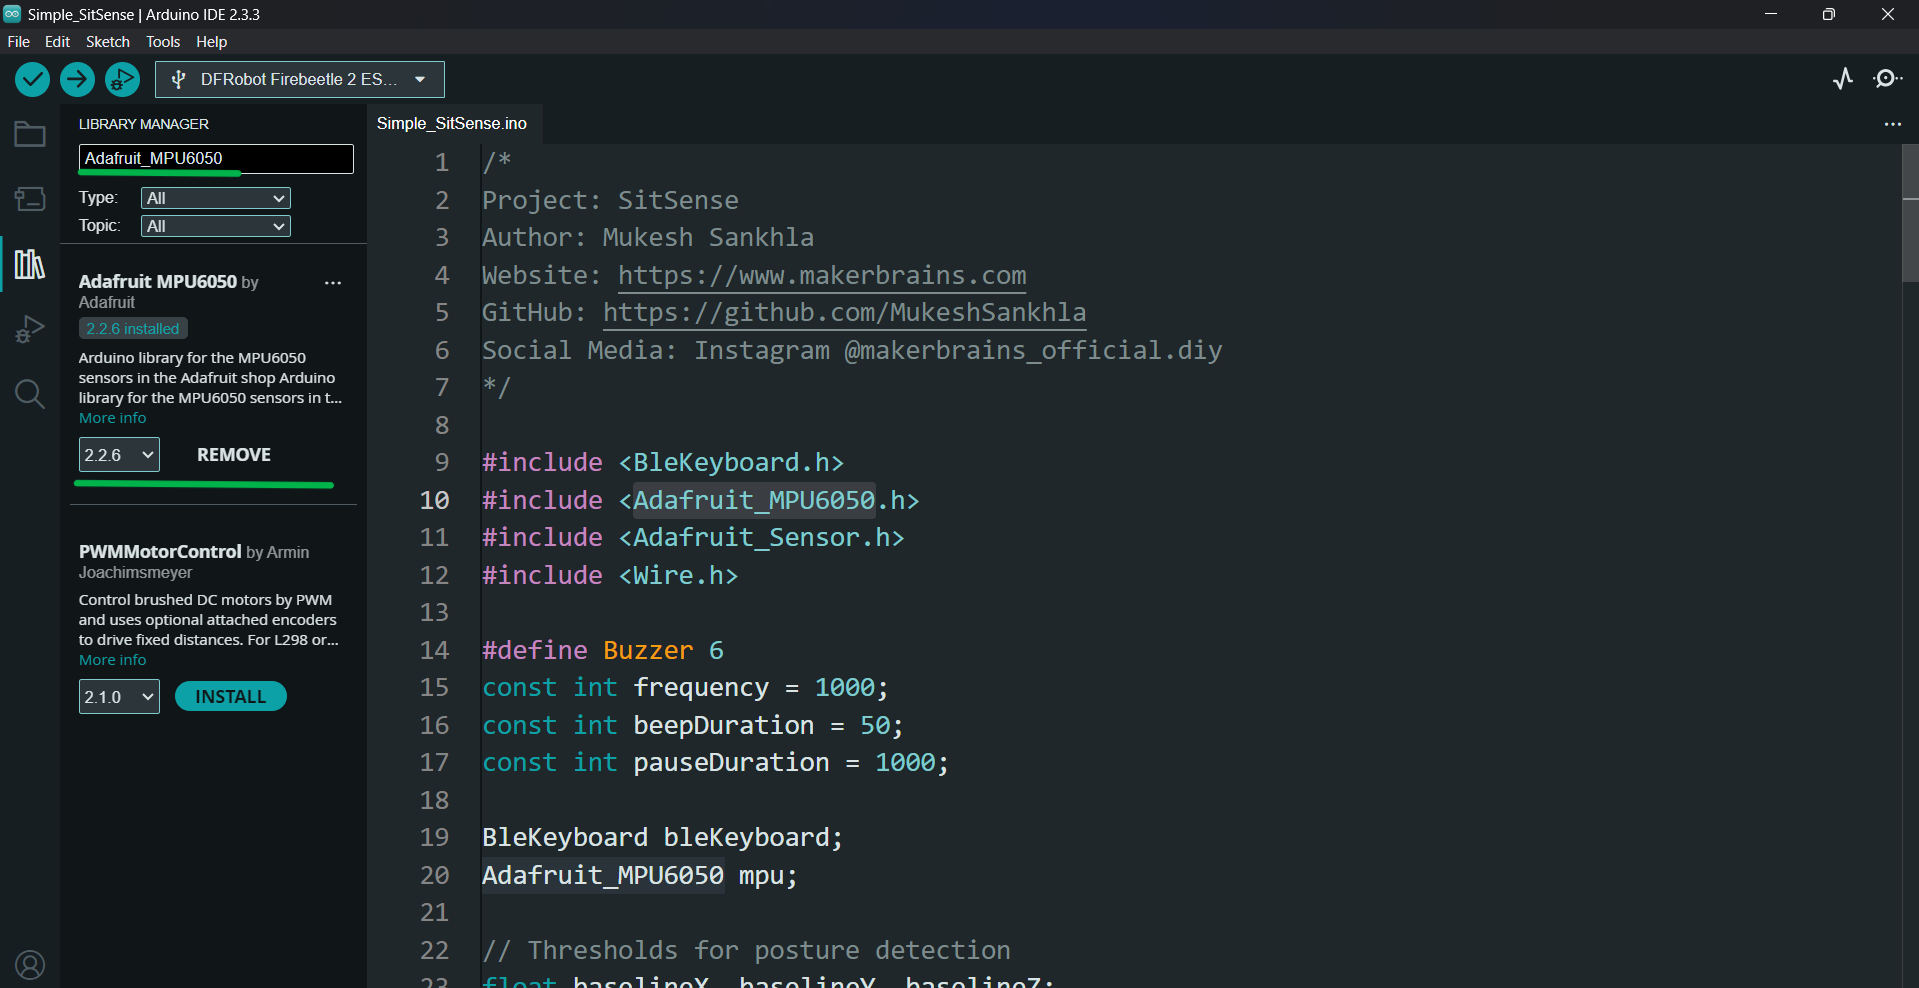Screen dimensions: 1919x988
Task: Click the beepDuration variable name
Action: tap(724, 725)
